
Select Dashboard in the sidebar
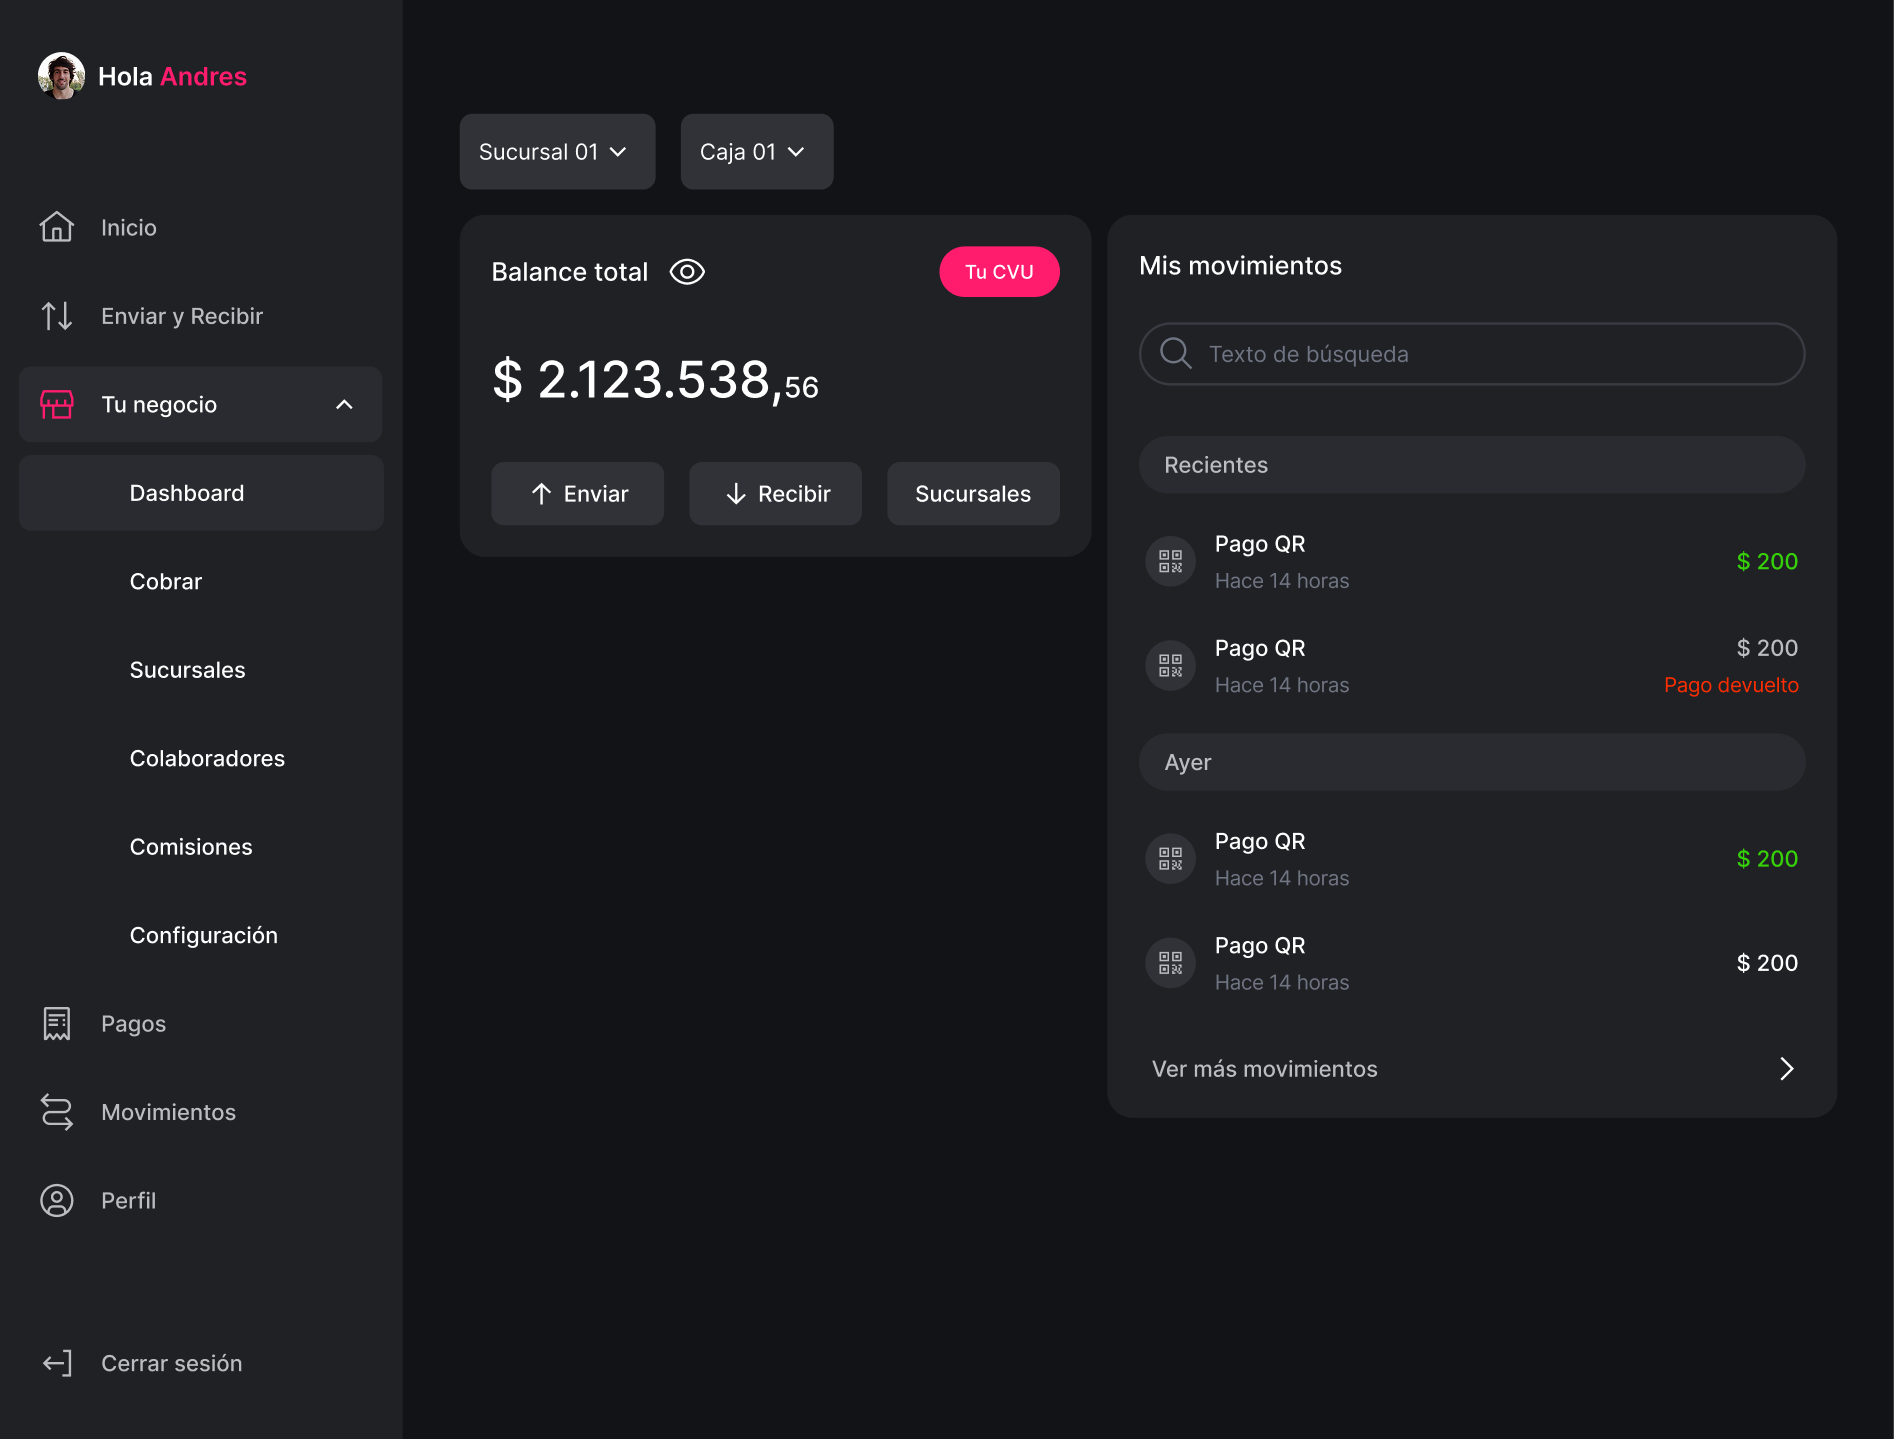(x=201, y=493)
